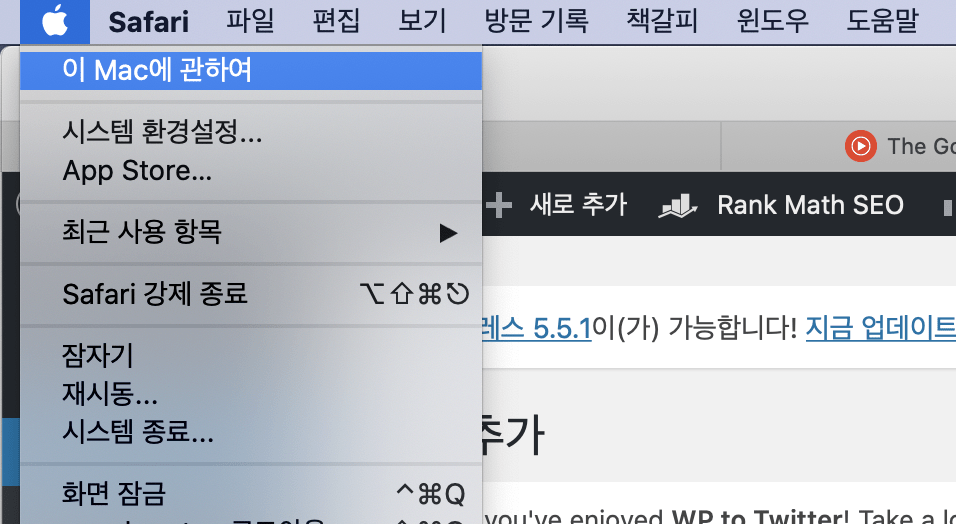Click the Apple logo in the menu bar

pos(55,20)
